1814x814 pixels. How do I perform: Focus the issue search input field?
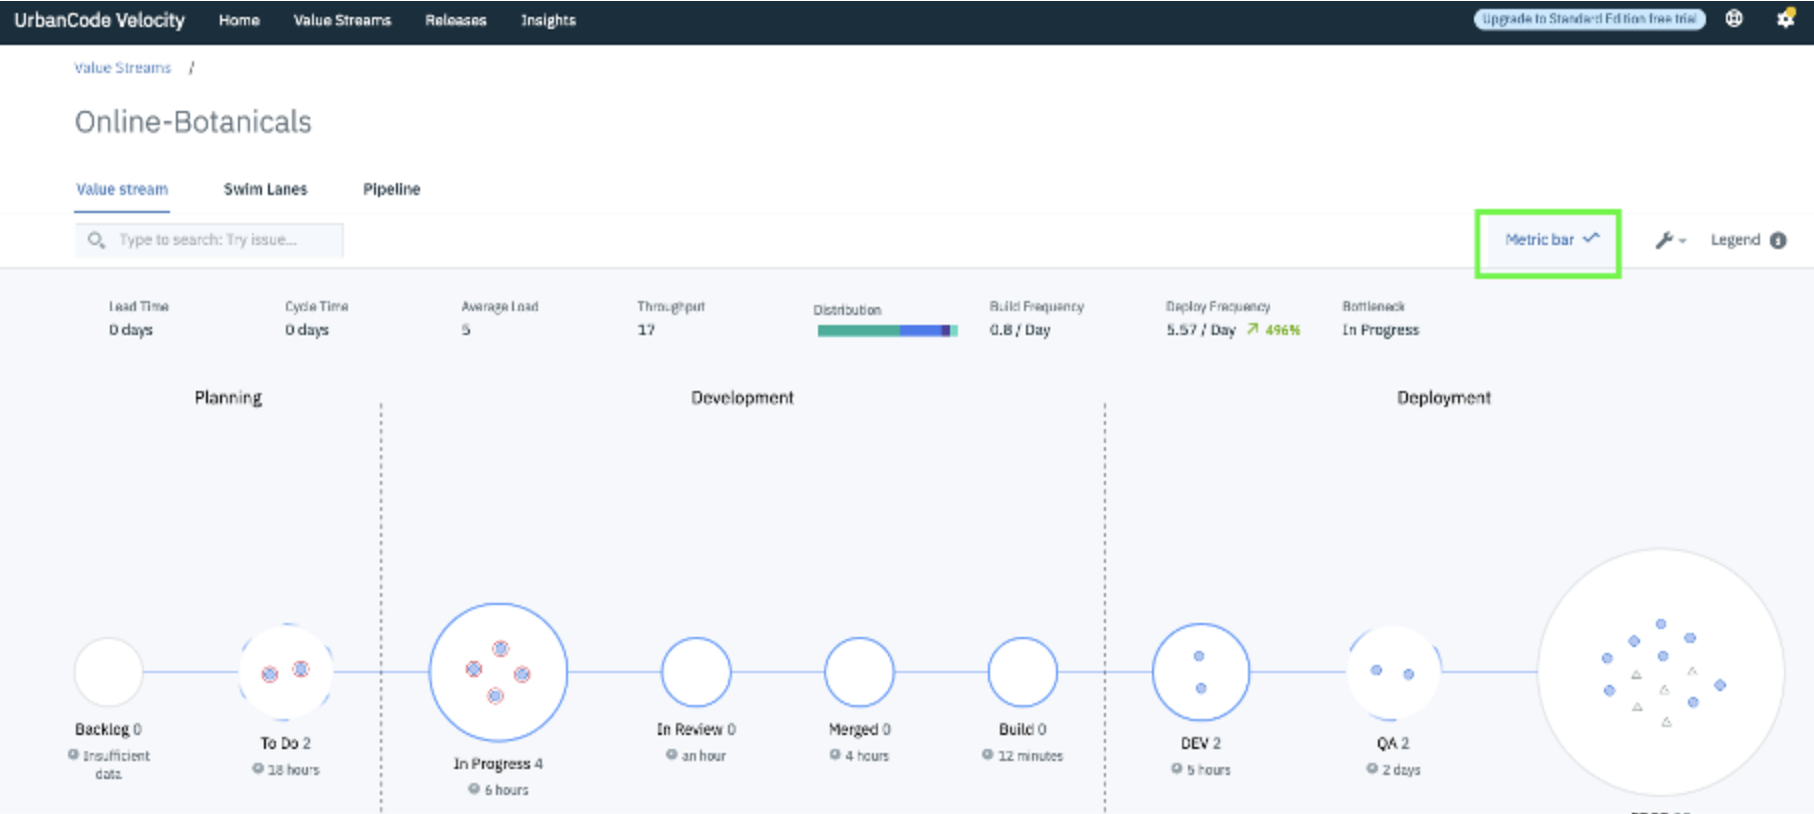point(209,240)
